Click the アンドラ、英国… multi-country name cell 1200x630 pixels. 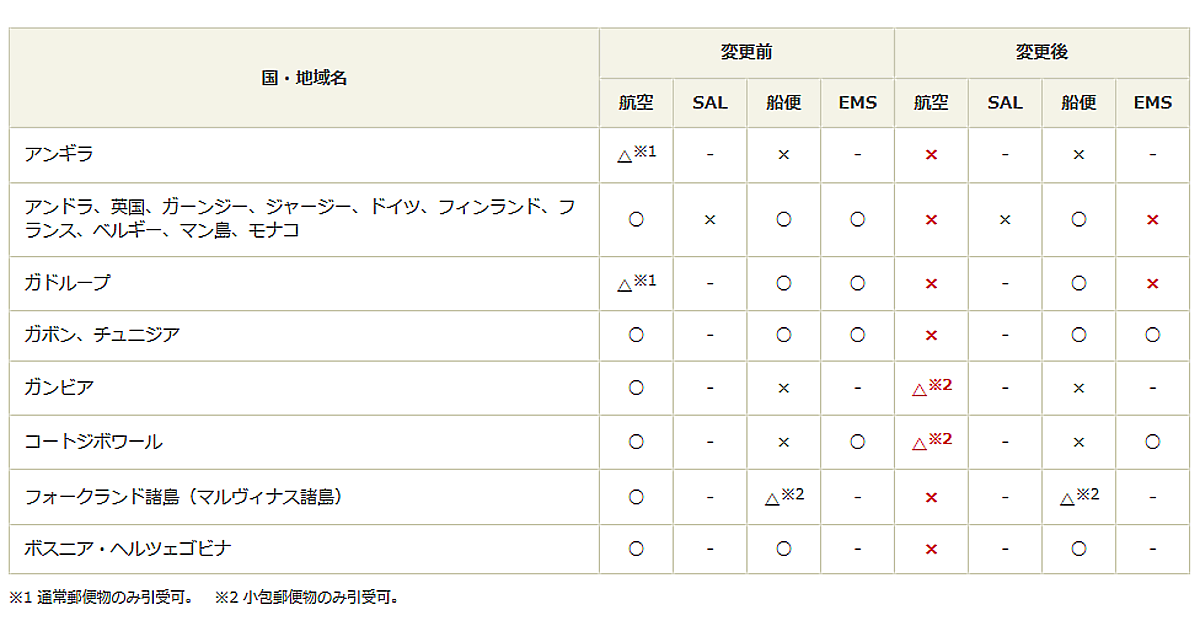coord(300,219)
